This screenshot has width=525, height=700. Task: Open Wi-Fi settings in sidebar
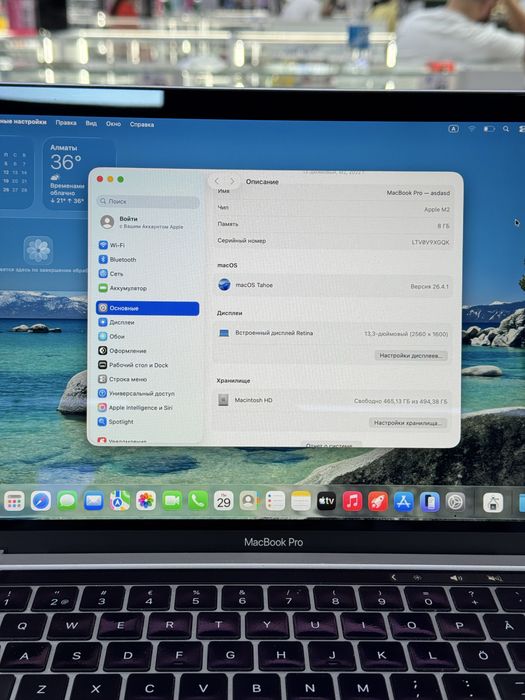pyautogui.click(x=147, y=245)
